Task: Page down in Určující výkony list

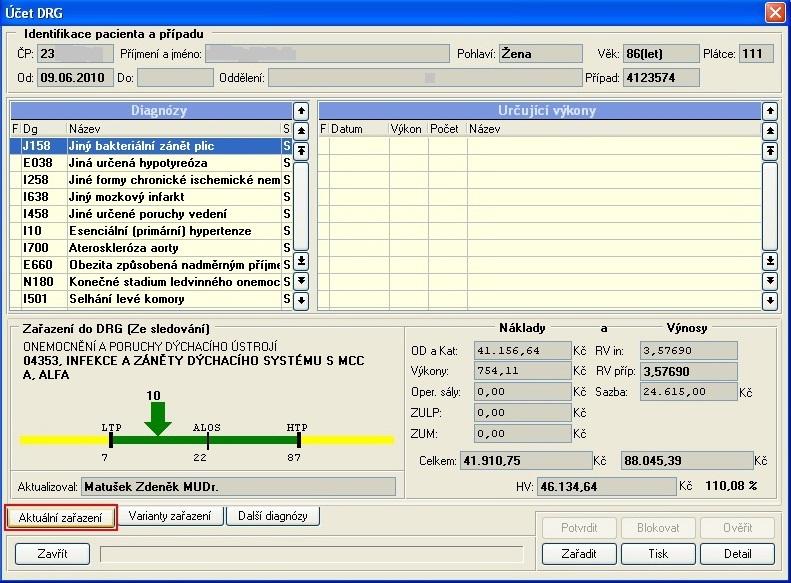Action: 770,280
